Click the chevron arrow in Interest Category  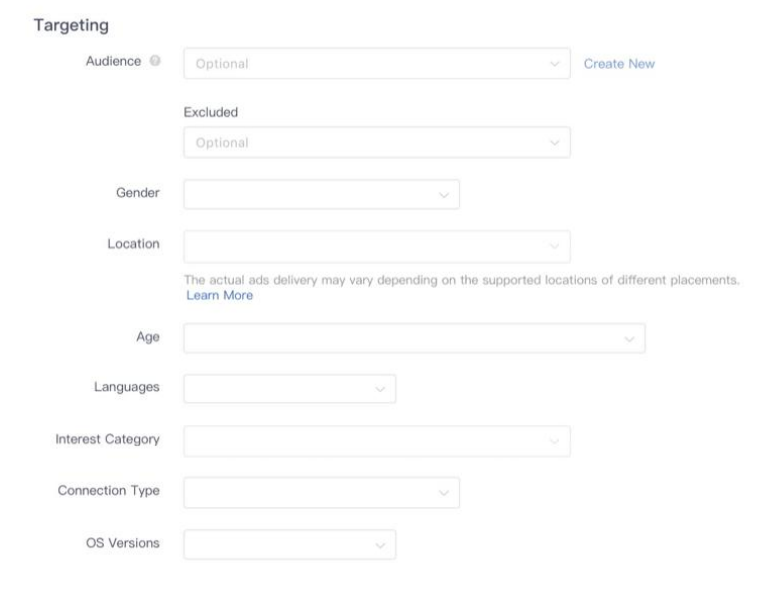click(x=555, y=440)
